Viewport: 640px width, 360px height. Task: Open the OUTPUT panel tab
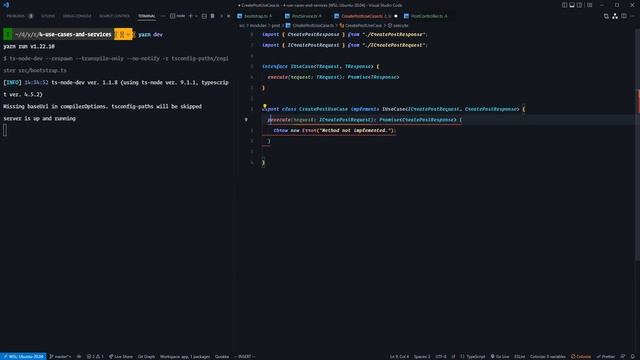click(x=48, y=16)
